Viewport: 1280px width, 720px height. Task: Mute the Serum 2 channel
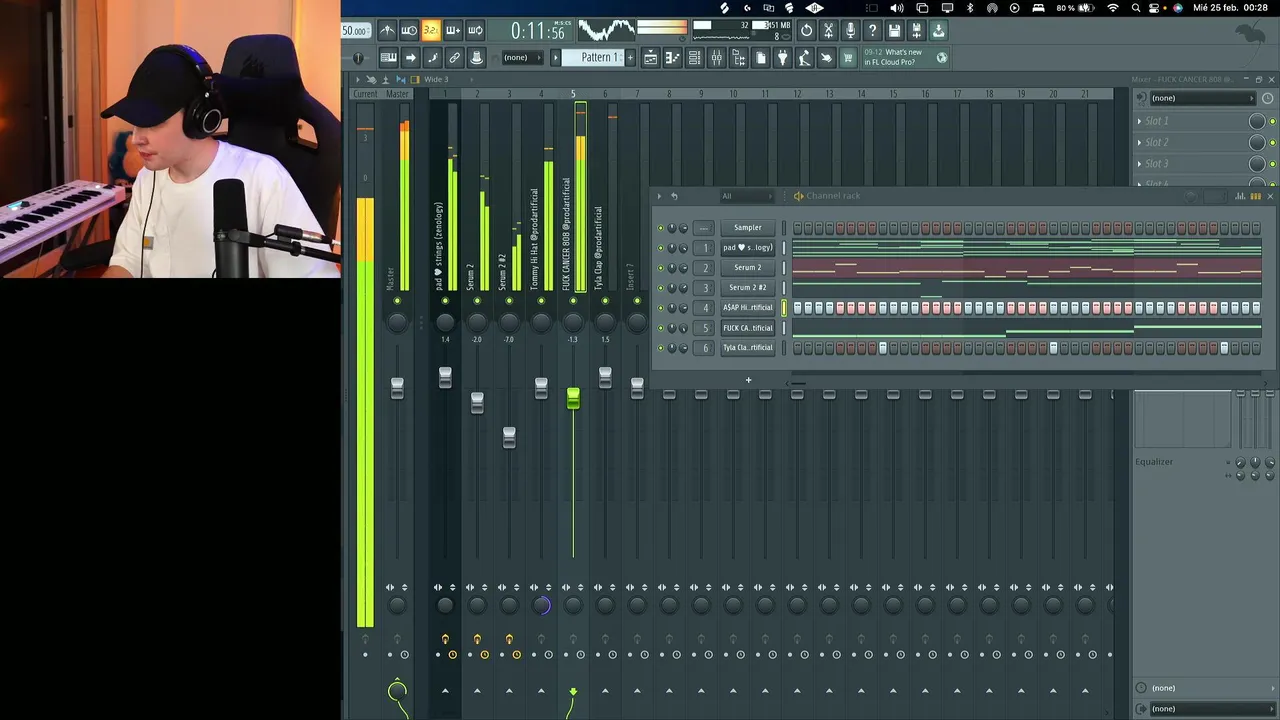point(660,268)
